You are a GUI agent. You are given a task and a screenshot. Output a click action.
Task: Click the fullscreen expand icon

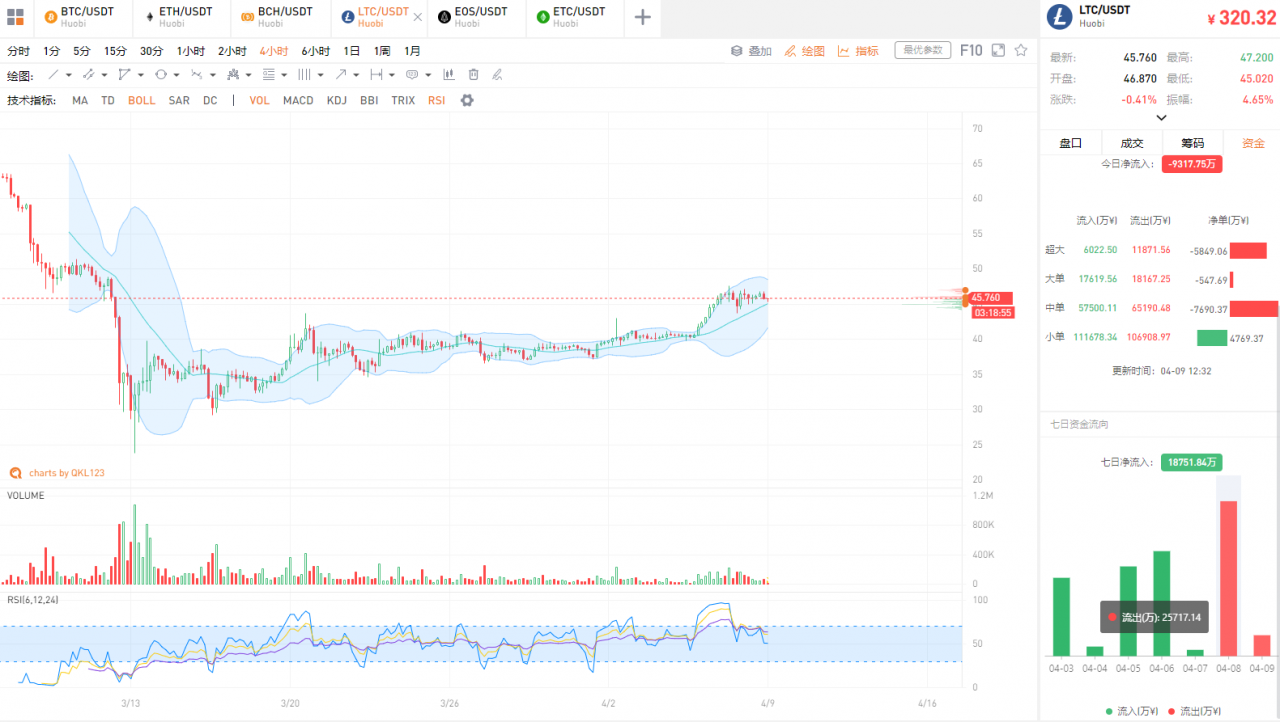click(x=998, y=50)
